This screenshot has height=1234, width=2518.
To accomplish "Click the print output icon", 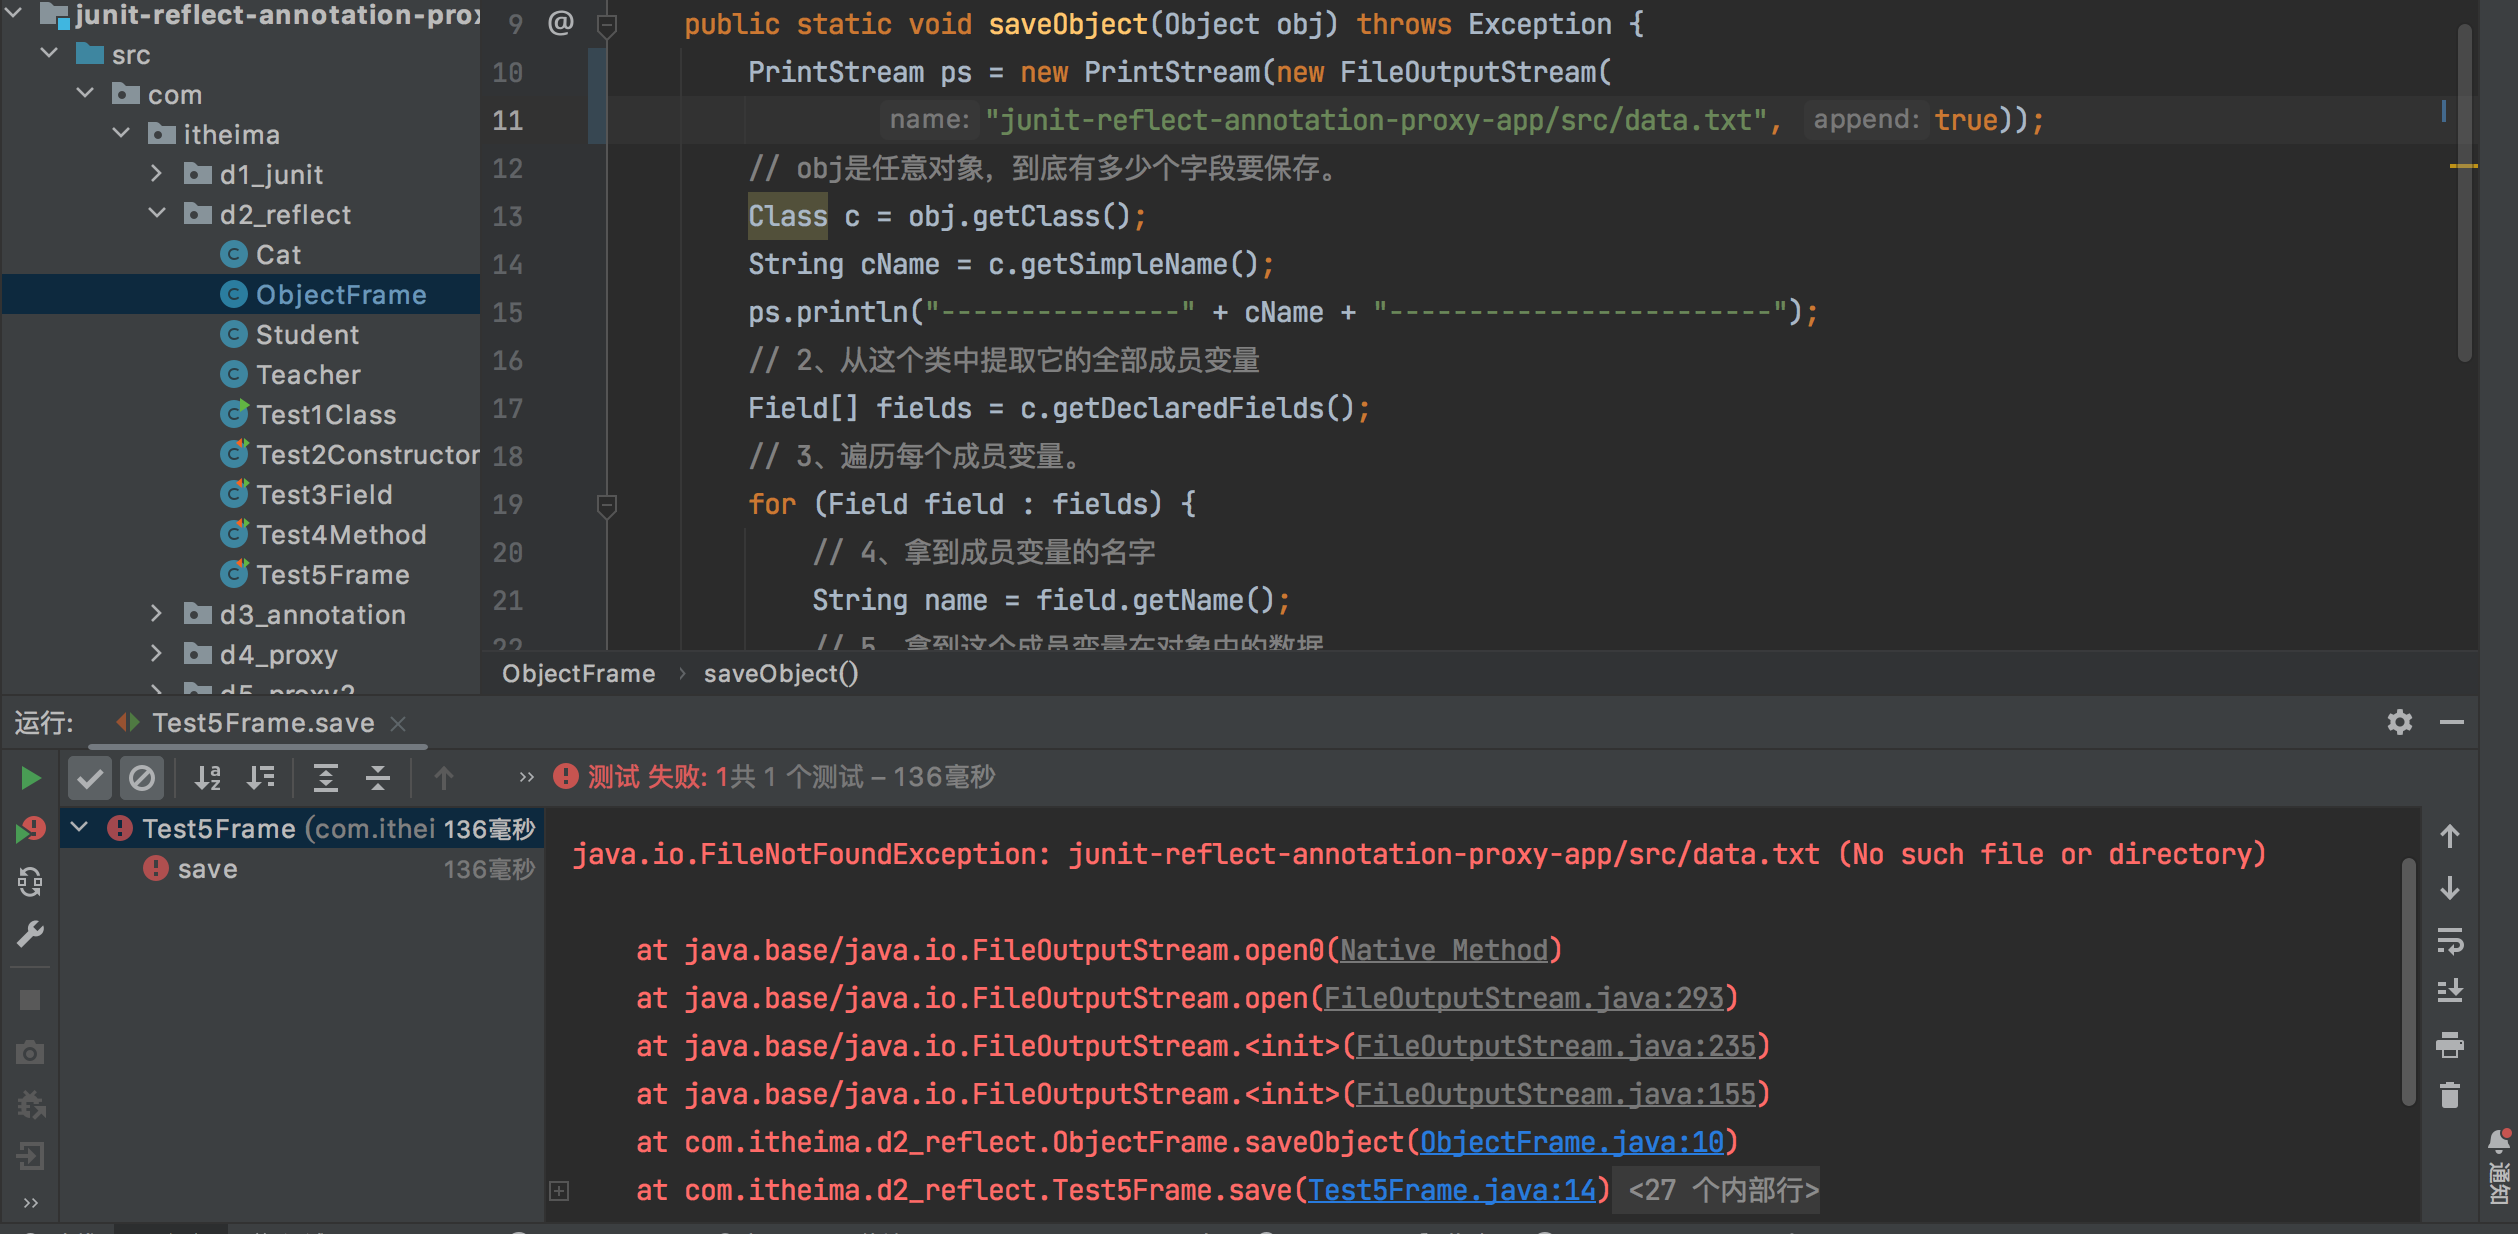I will click(2449, 1045).
